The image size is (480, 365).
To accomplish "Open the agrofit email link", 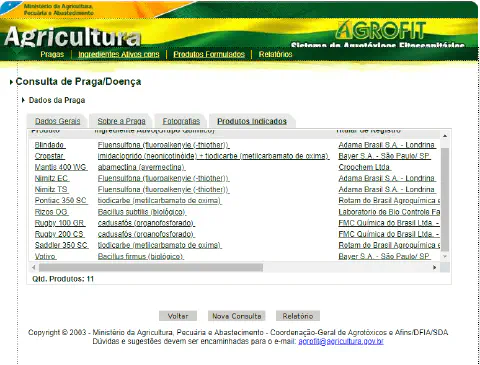I will pos(341,341).
